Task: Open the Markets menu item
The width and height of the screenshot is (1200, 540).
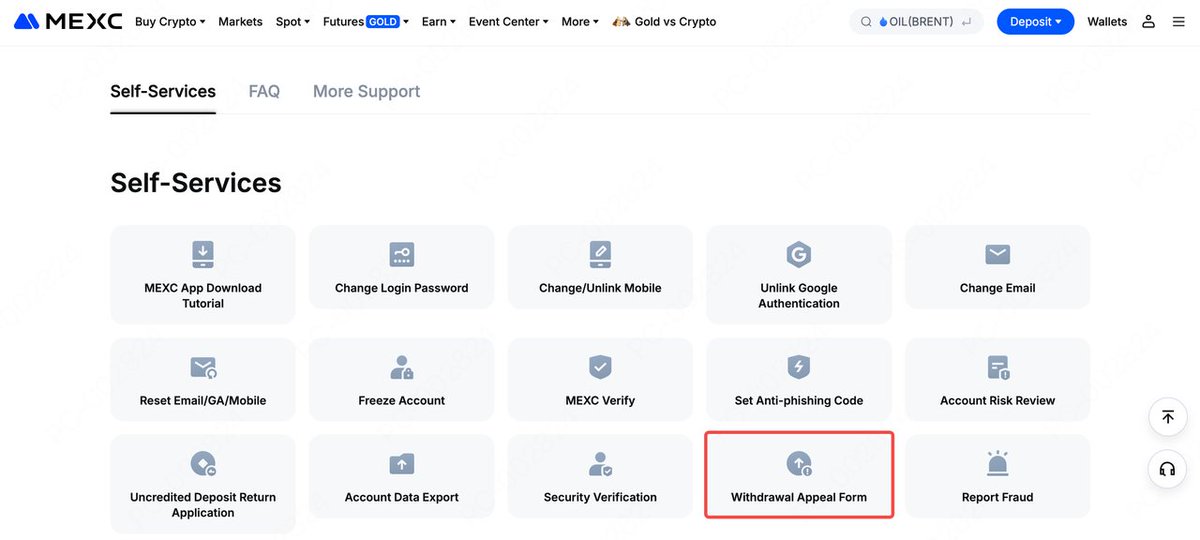Action: point(240,22)
